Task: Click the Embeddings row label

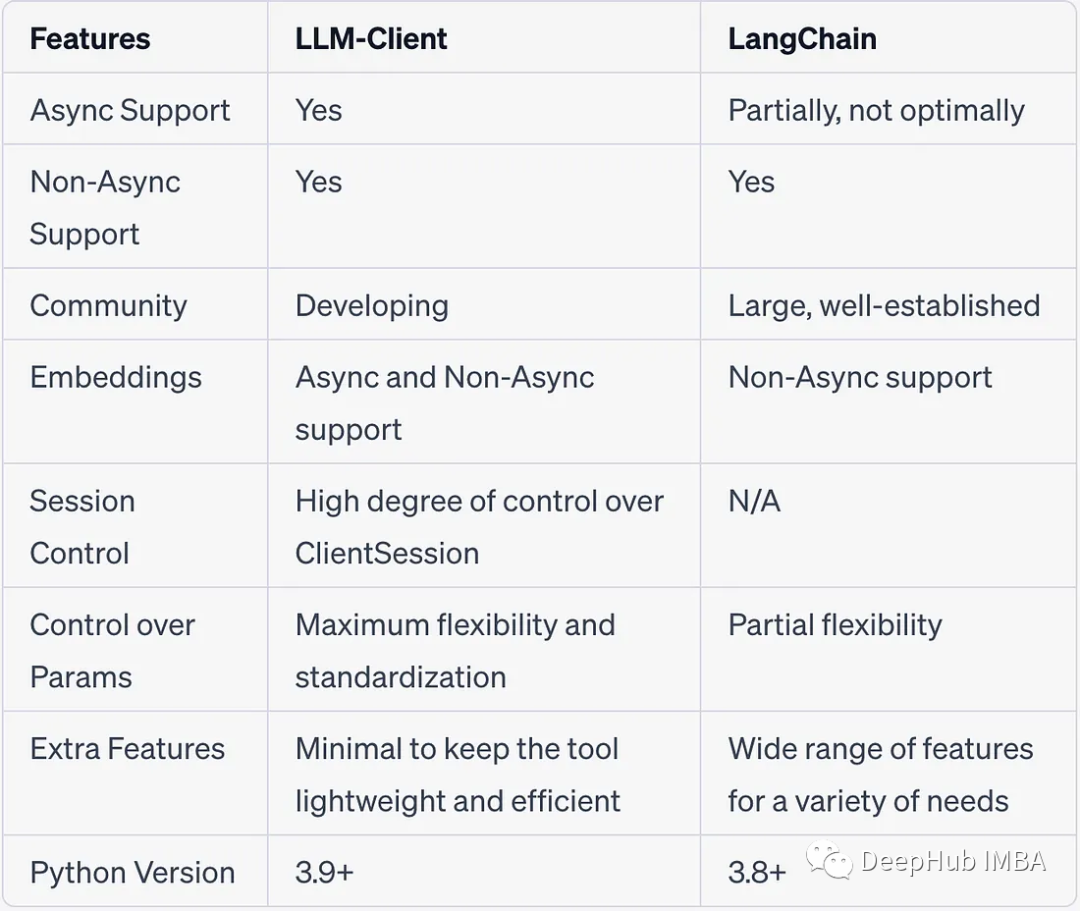Action: (x=116, y=377)
